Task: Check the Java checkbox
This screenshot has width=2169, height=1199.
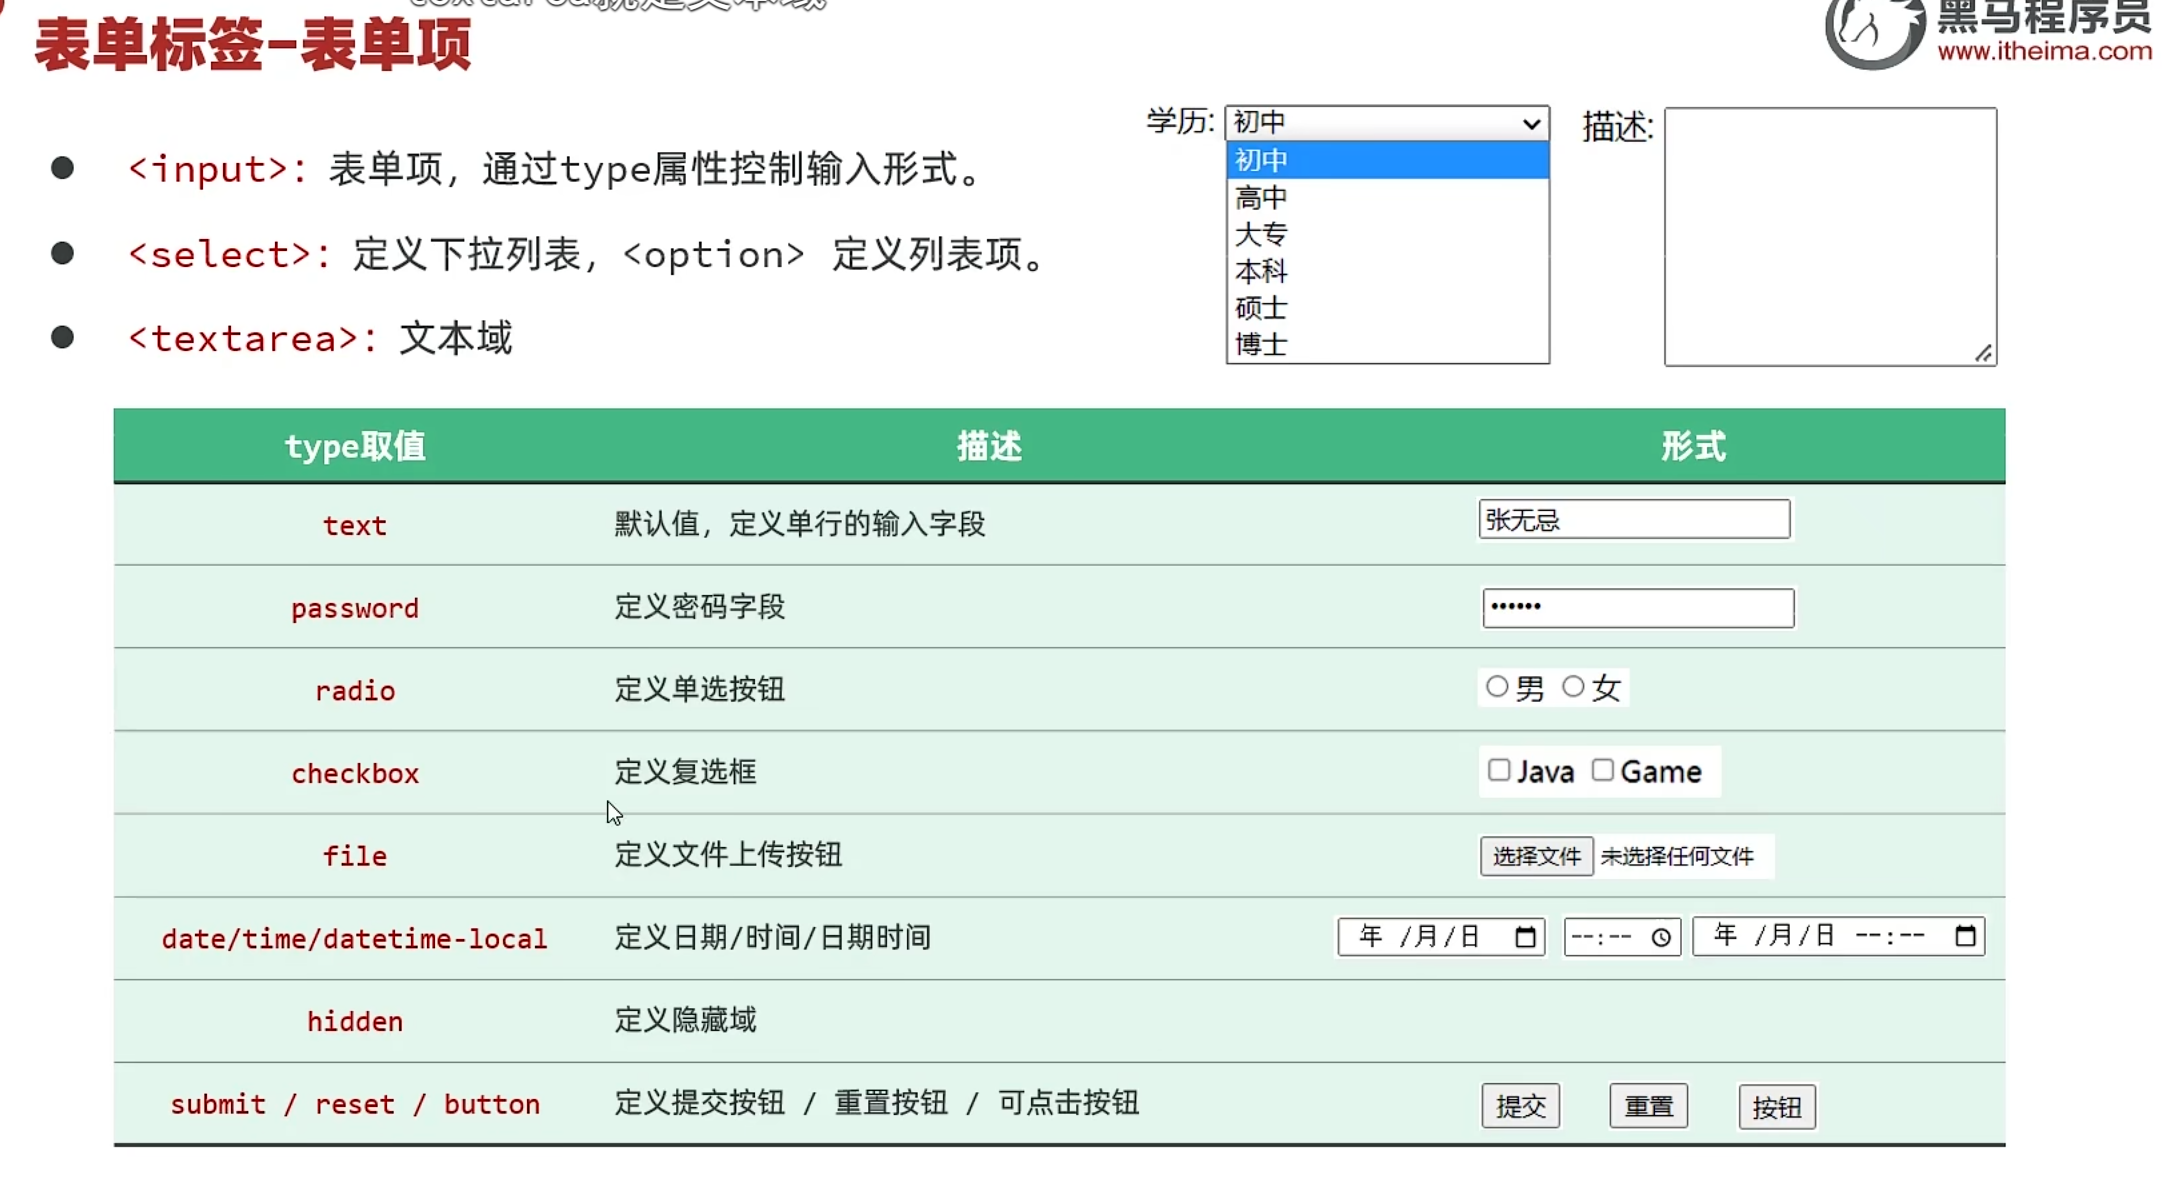Action: tap(1499, 770)
